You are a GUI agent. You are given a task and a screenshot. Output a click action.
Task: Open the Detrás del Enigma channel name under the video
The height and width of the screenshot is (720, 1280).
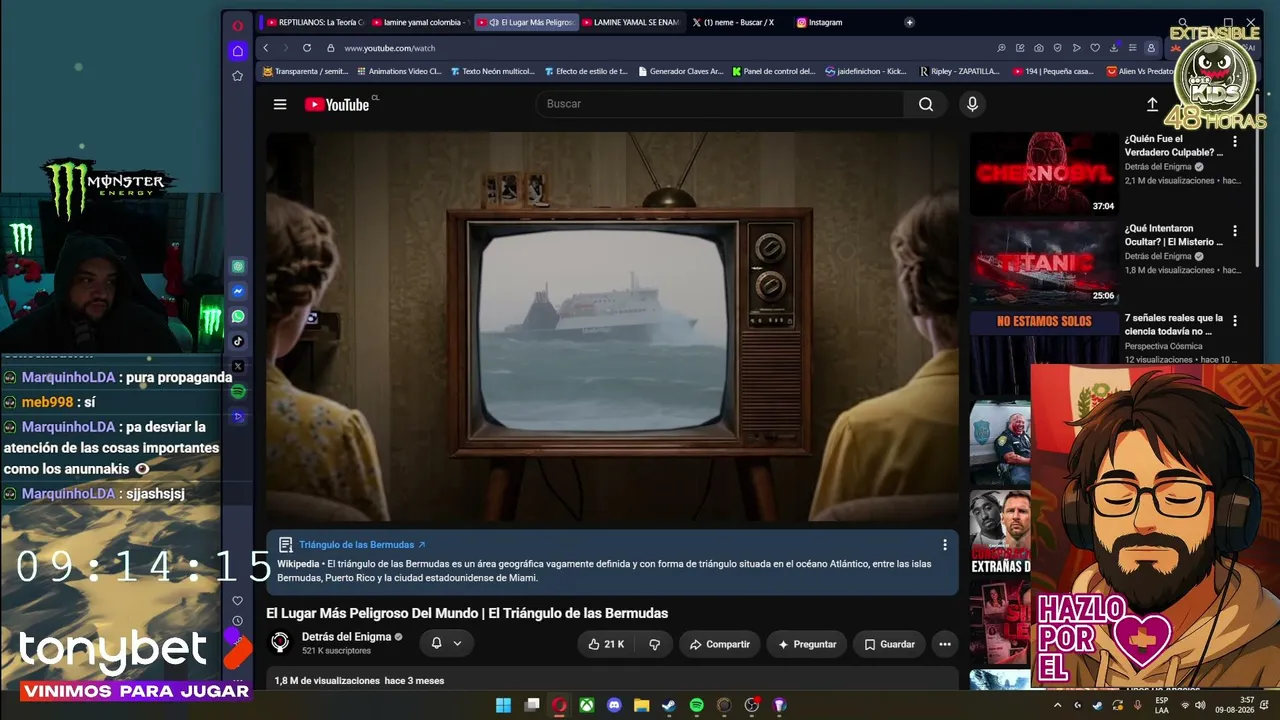(x=346, y=637)
